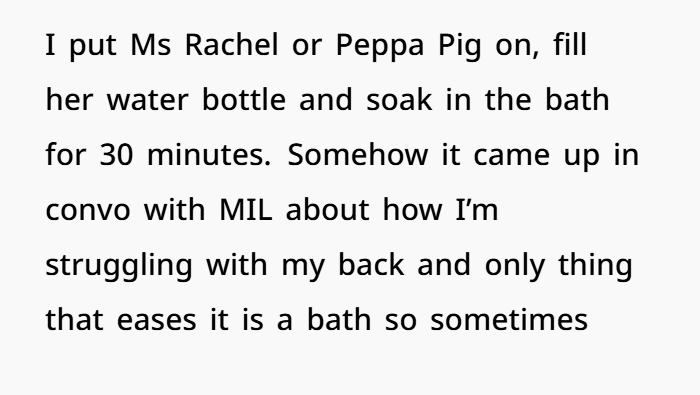Click the word "I'm" in fourth line
This screenshot has height=395, width=700.
[477, 209]
